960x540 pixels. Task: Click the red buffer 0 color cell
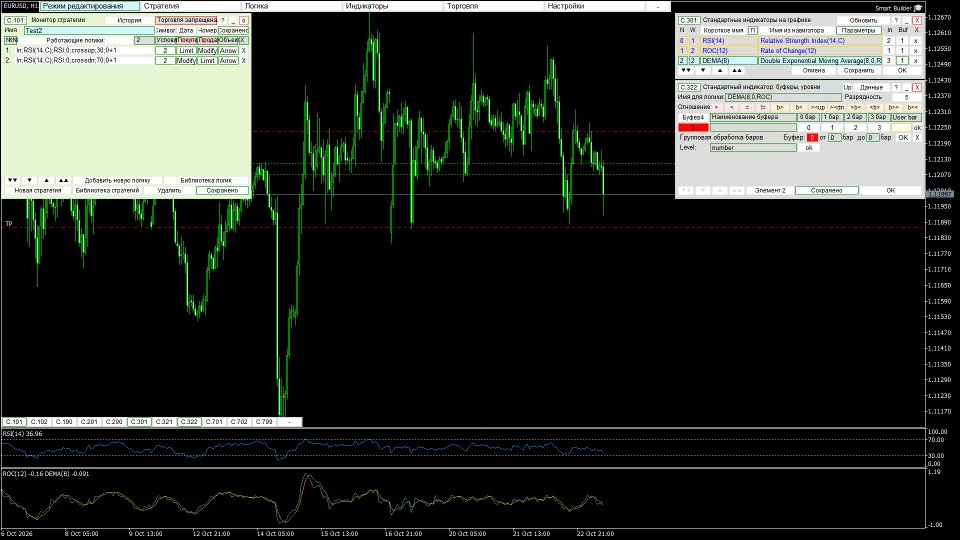pyautogui.click(x=693, y=127)
